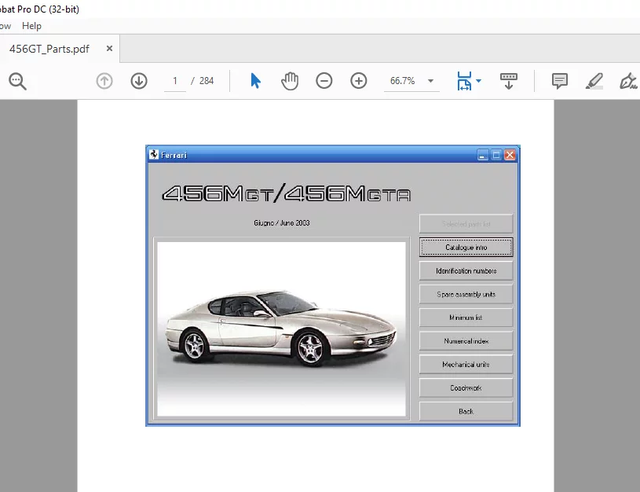Open the Mechanical units section
Viewport: 640px width, 492px height.
(466, 364)
